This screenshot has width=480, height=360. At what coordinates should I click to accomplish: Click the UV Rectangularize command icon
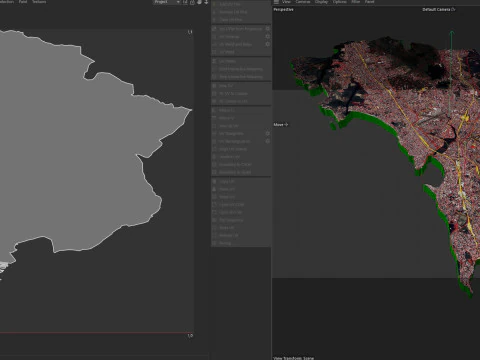tap(215, 141)
